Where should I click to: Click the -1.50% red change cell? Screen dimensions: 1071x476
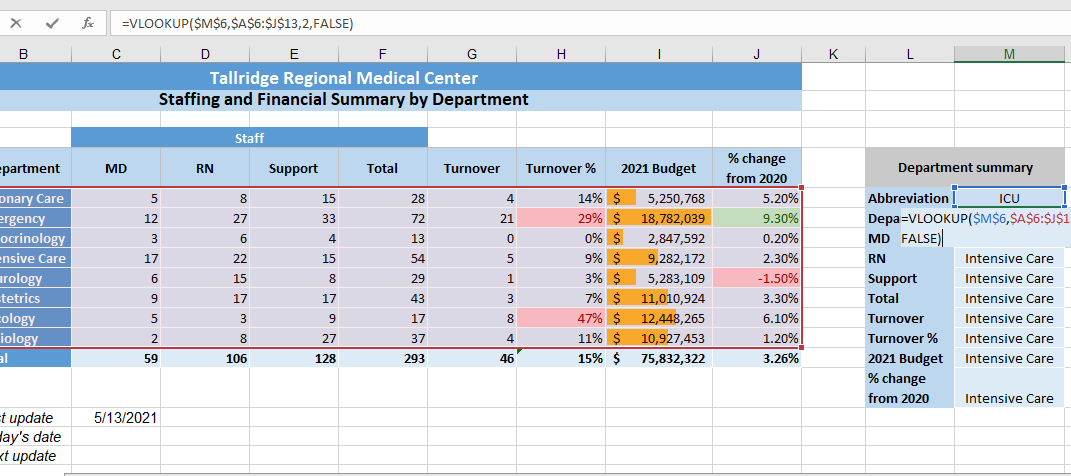(757, 278)
